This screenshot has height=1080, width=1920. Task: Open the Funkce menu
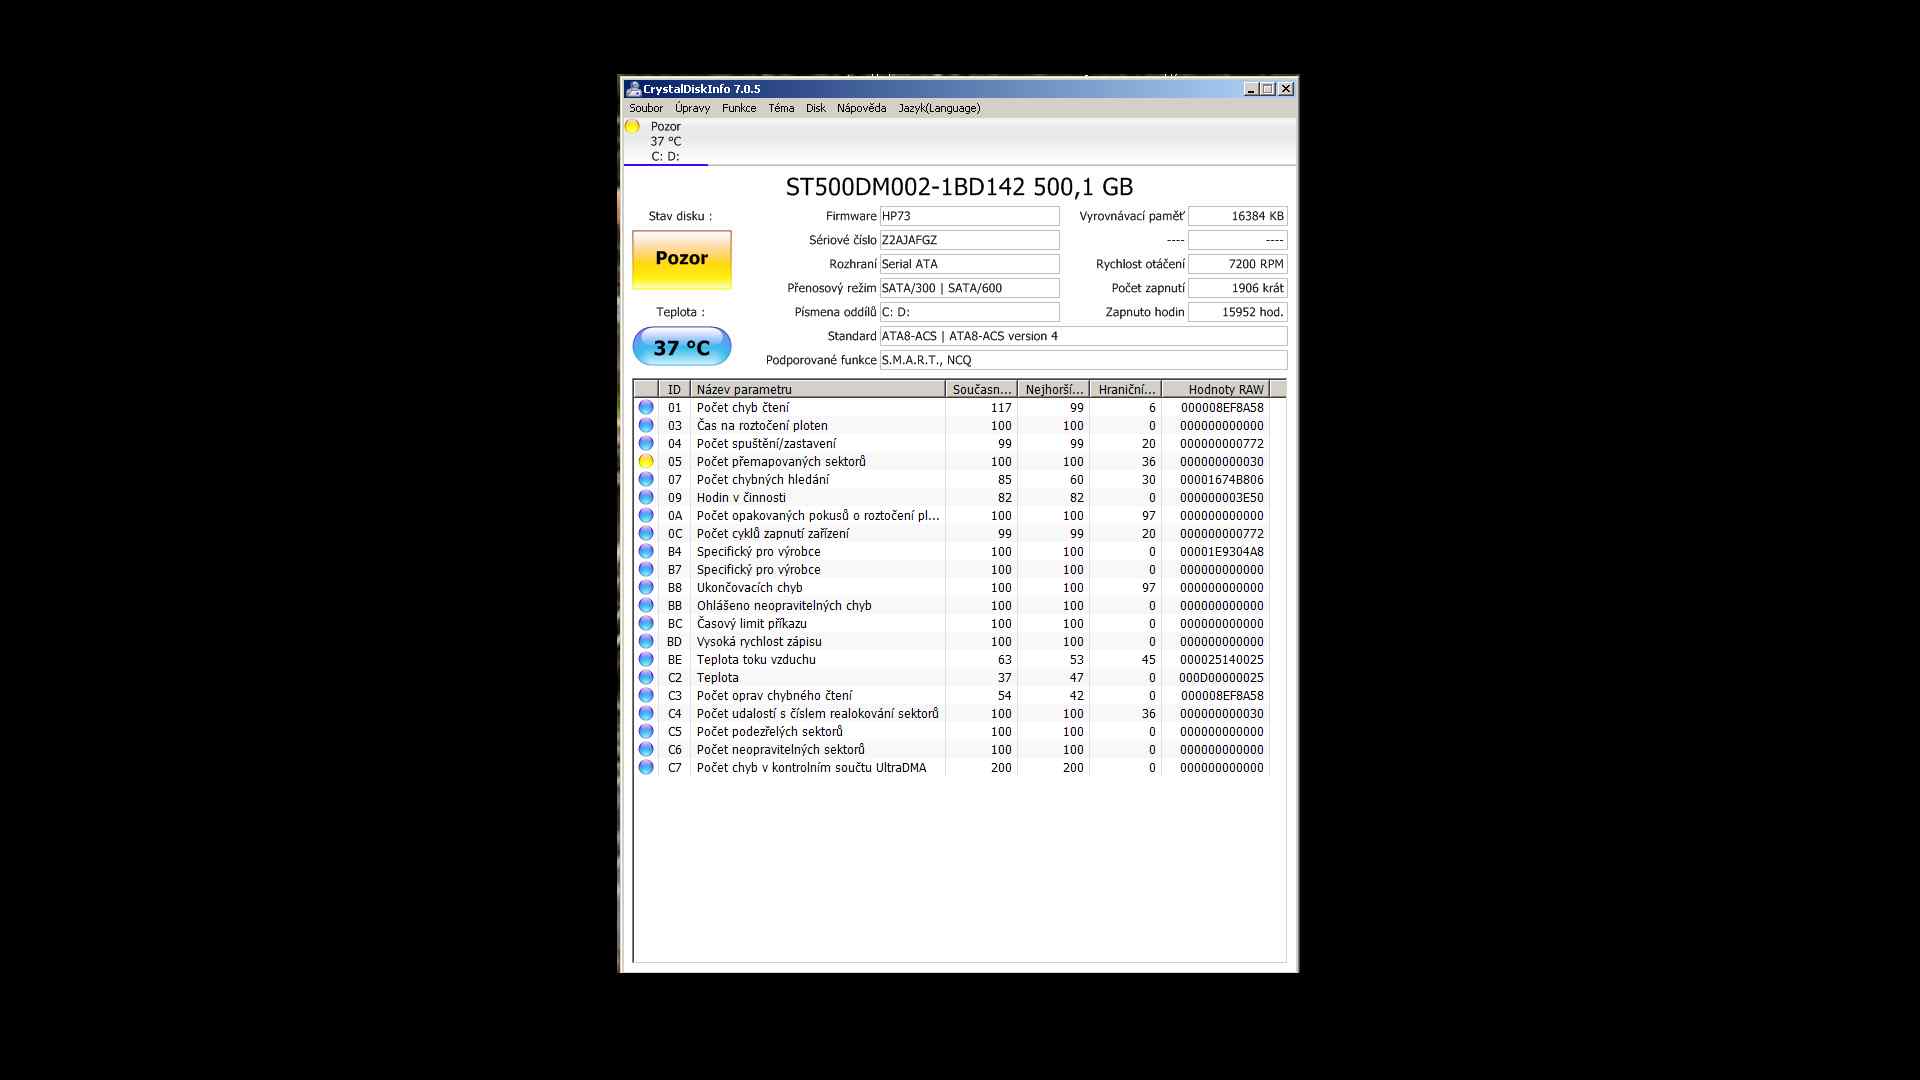point(739,108)
